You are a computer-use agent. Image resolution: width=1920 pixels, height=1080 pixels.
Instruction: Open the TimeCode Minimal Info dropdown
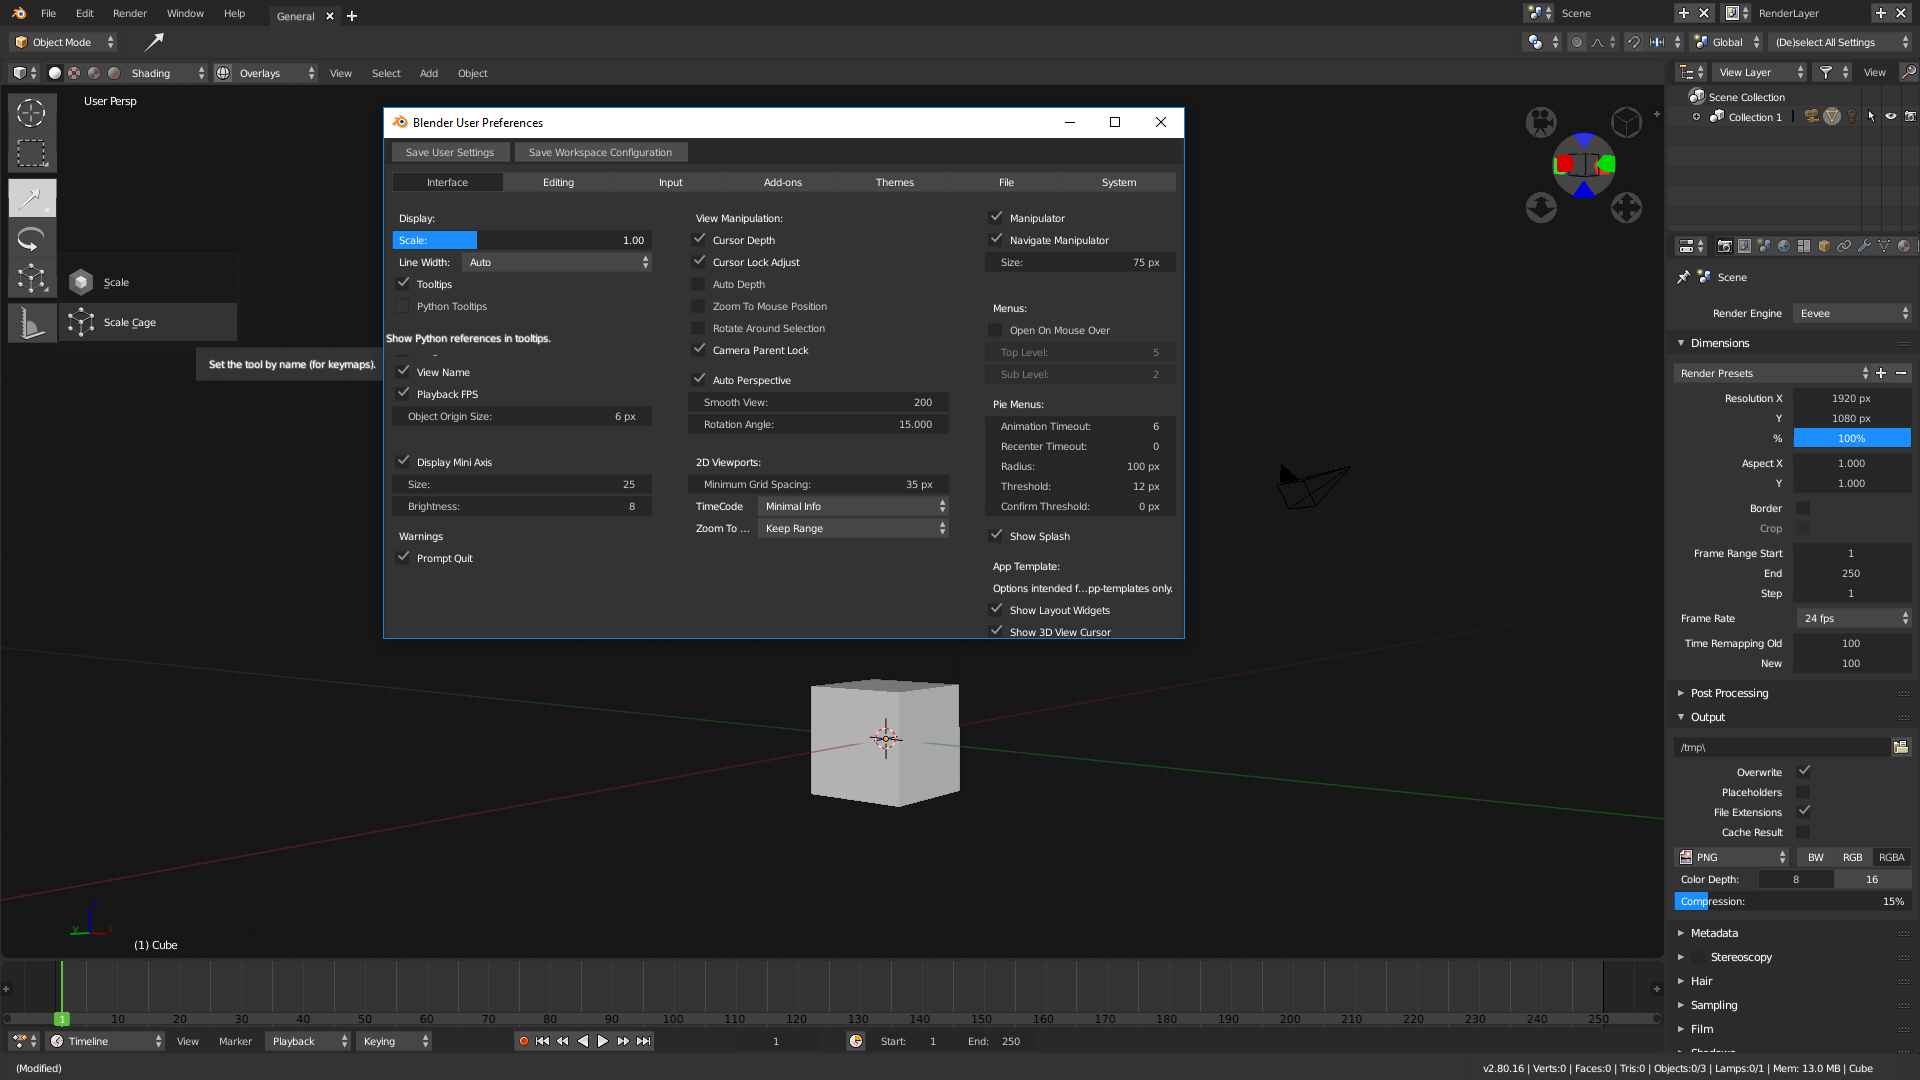click(x=853, y=506)
